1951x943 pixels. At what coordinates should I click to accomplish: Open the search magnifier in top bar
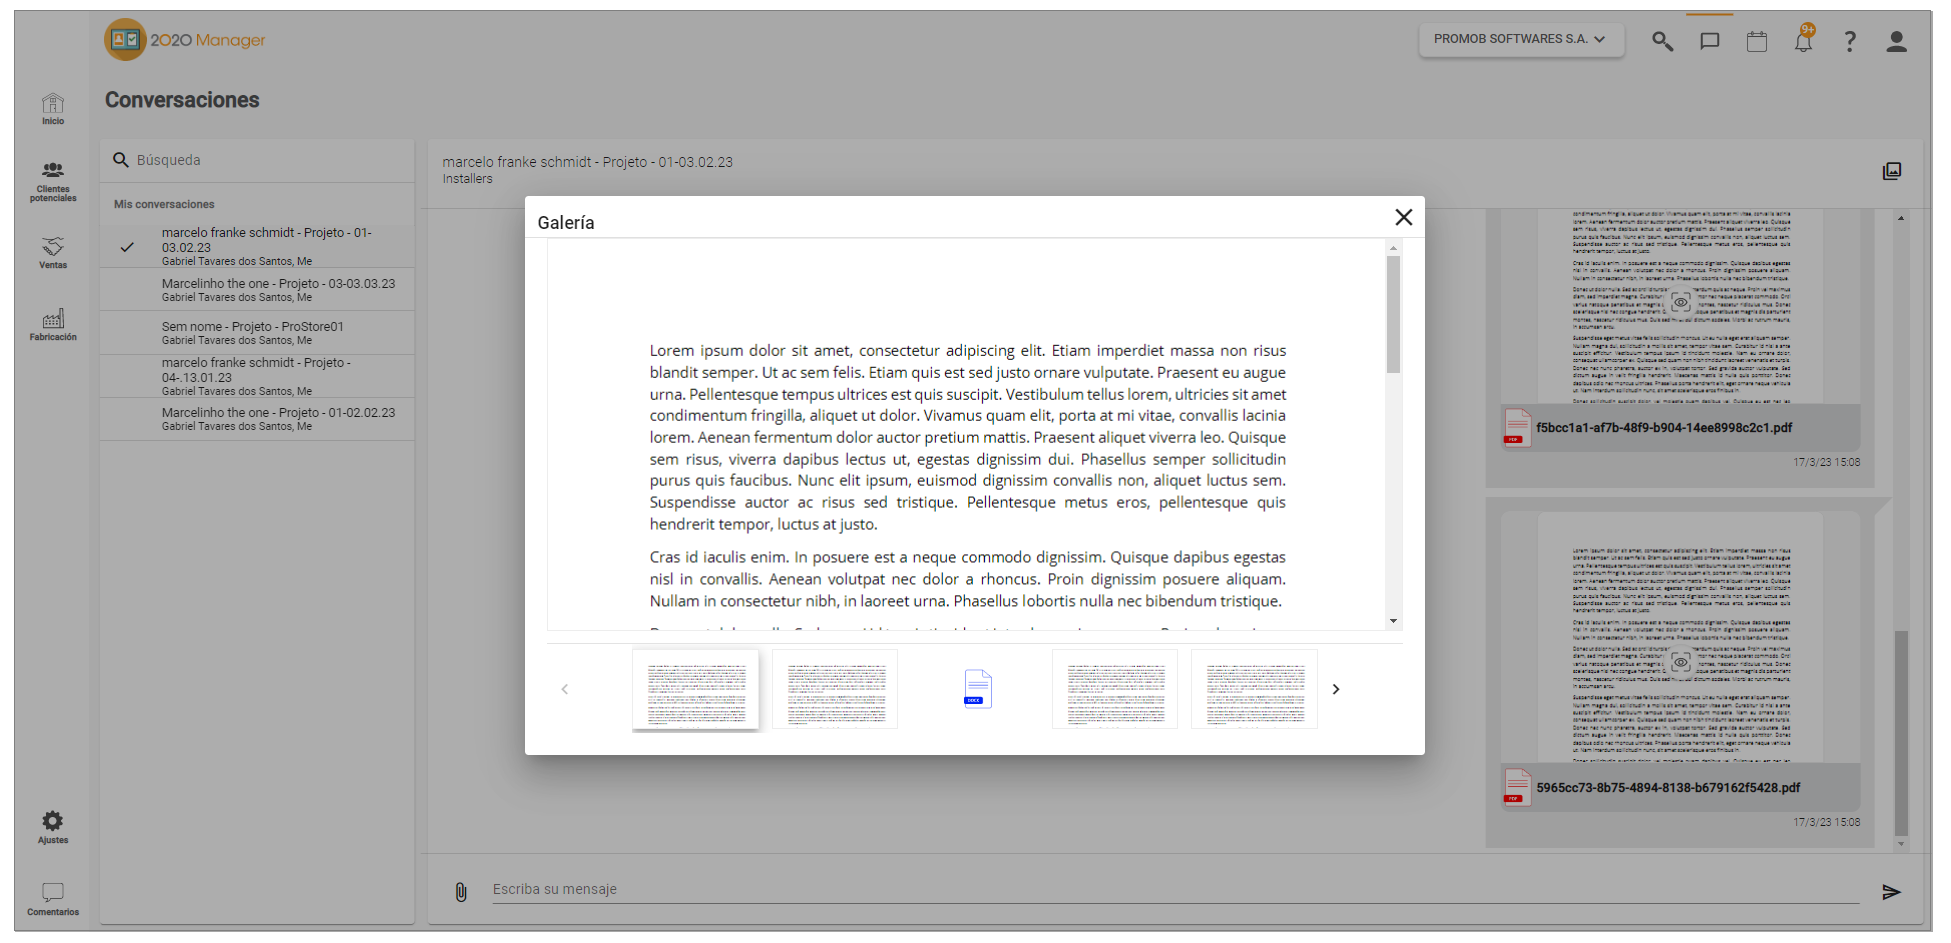pyautogui.click(x=1662, y=41)
